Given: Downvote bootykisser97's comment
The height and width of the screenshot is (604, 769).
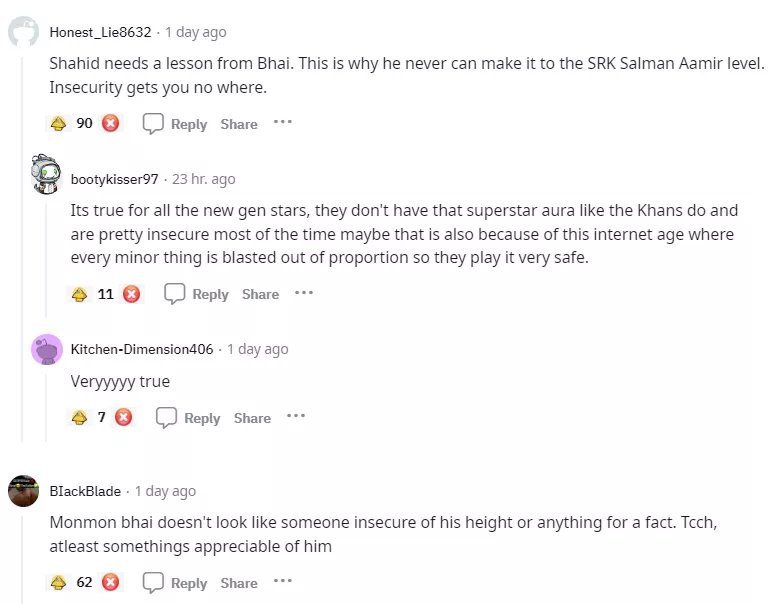Looking at the screenshot, I should tap(132, 294).
